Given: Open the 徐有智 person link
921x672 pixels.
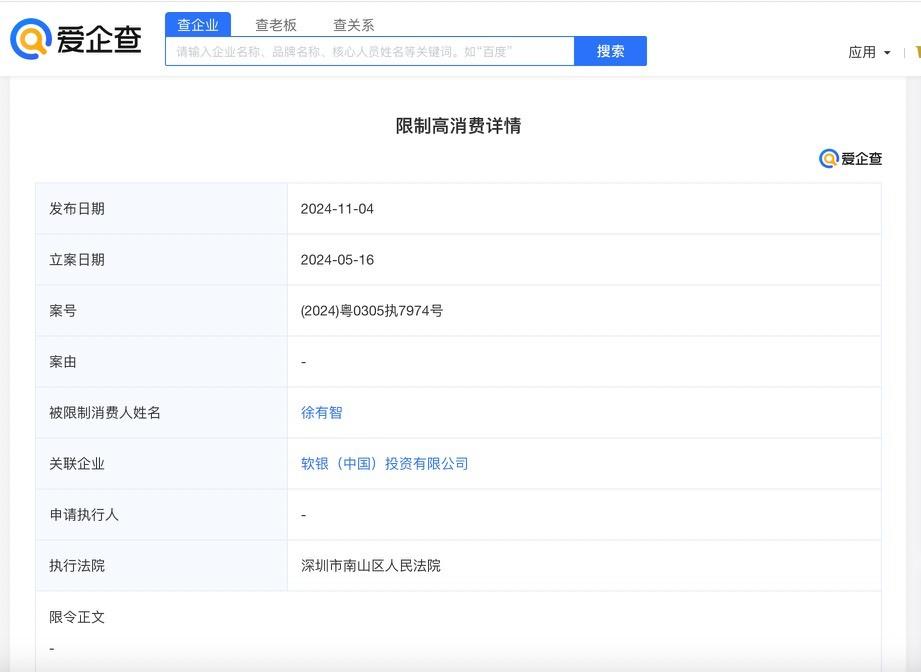Looking at the screenshot, I should (321, 412).
